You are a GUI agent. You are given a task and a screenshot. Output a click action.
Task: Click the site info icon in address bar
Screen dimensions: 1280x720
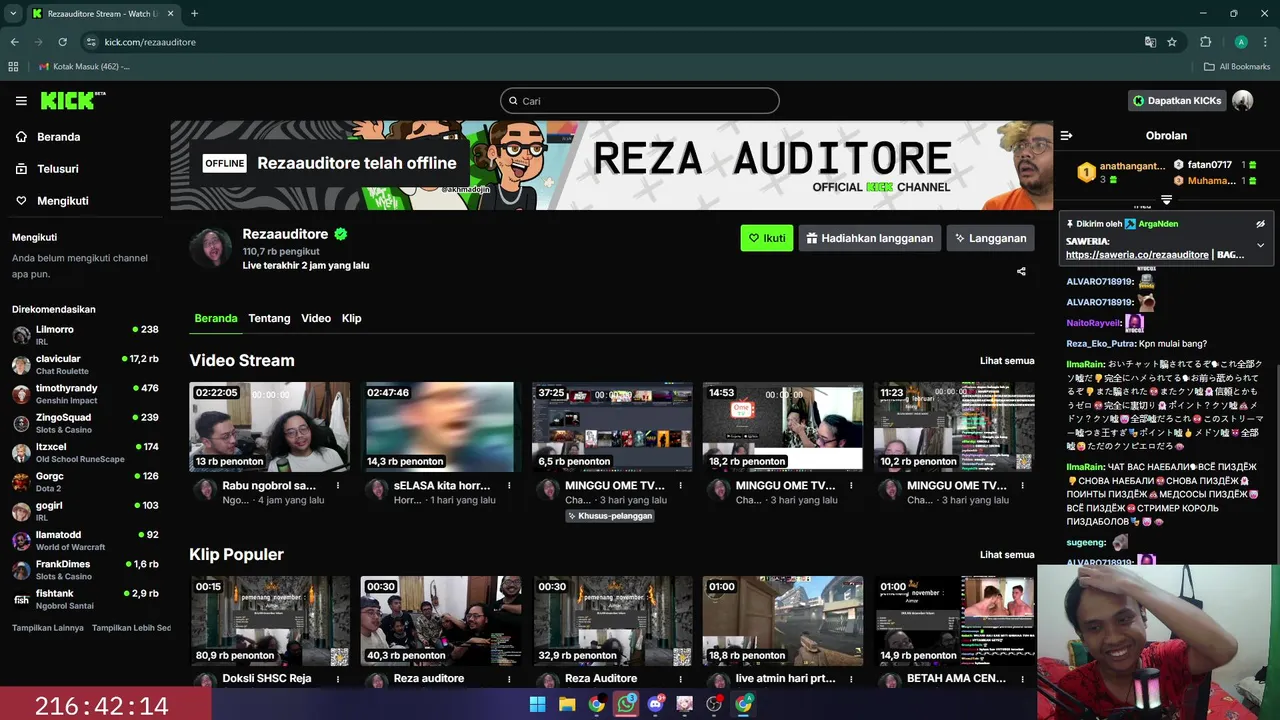coord(91,42)
